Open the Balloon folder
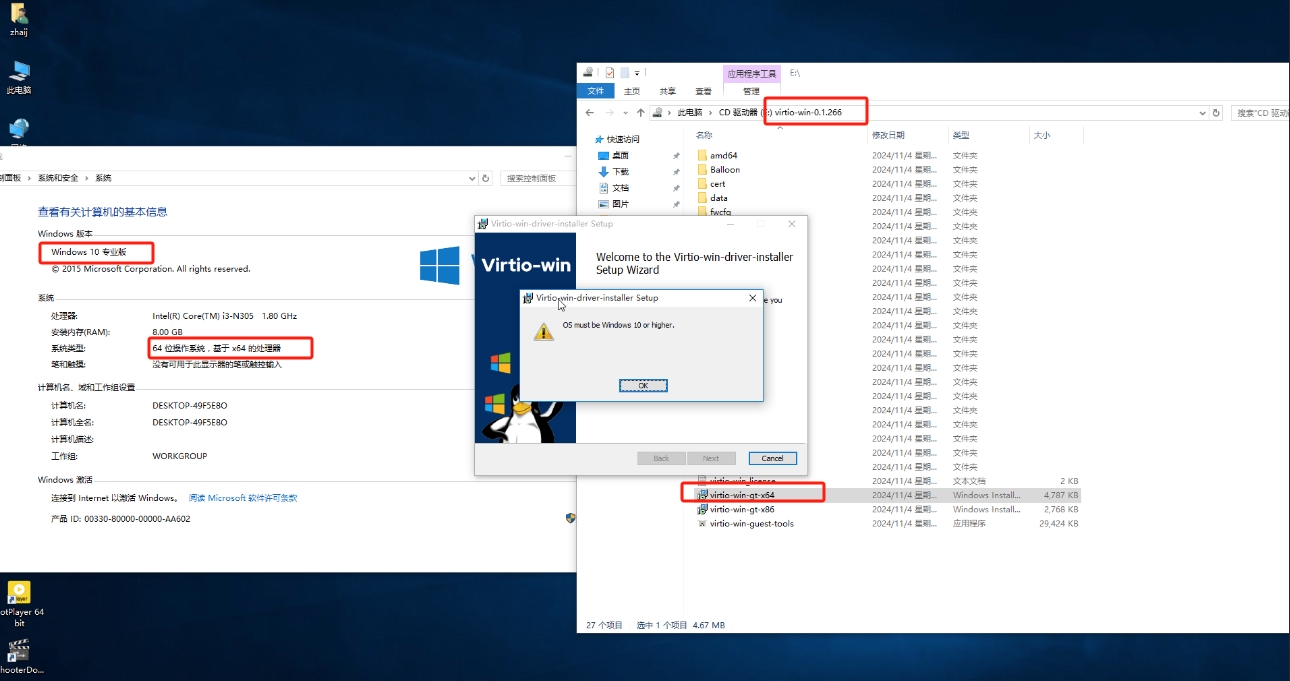 724,169
